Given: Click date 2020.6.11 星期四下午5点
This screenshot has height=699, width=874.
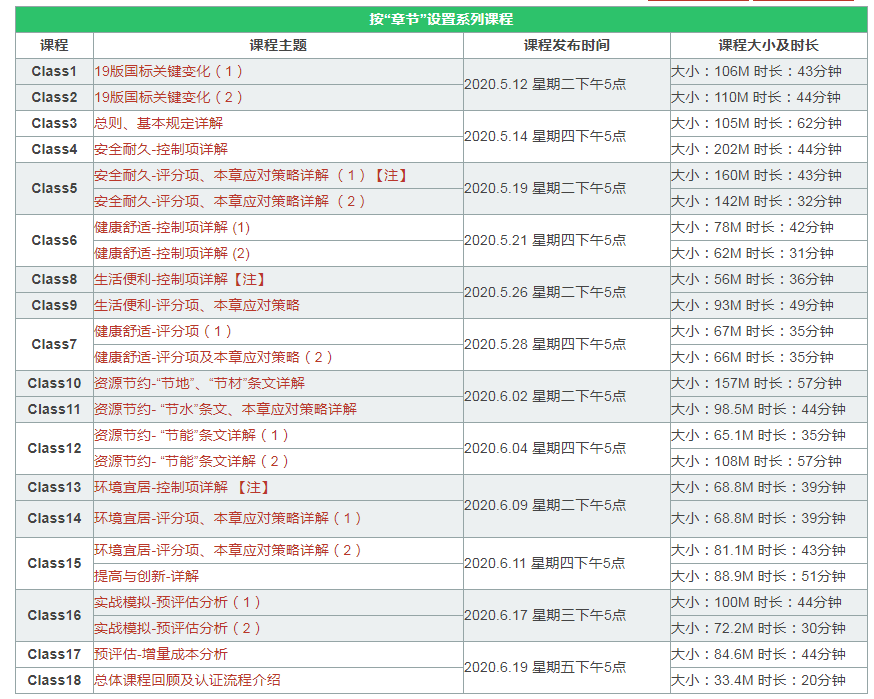Looking at the screenshot, I should pyautogui.click(x=545, y=564).
